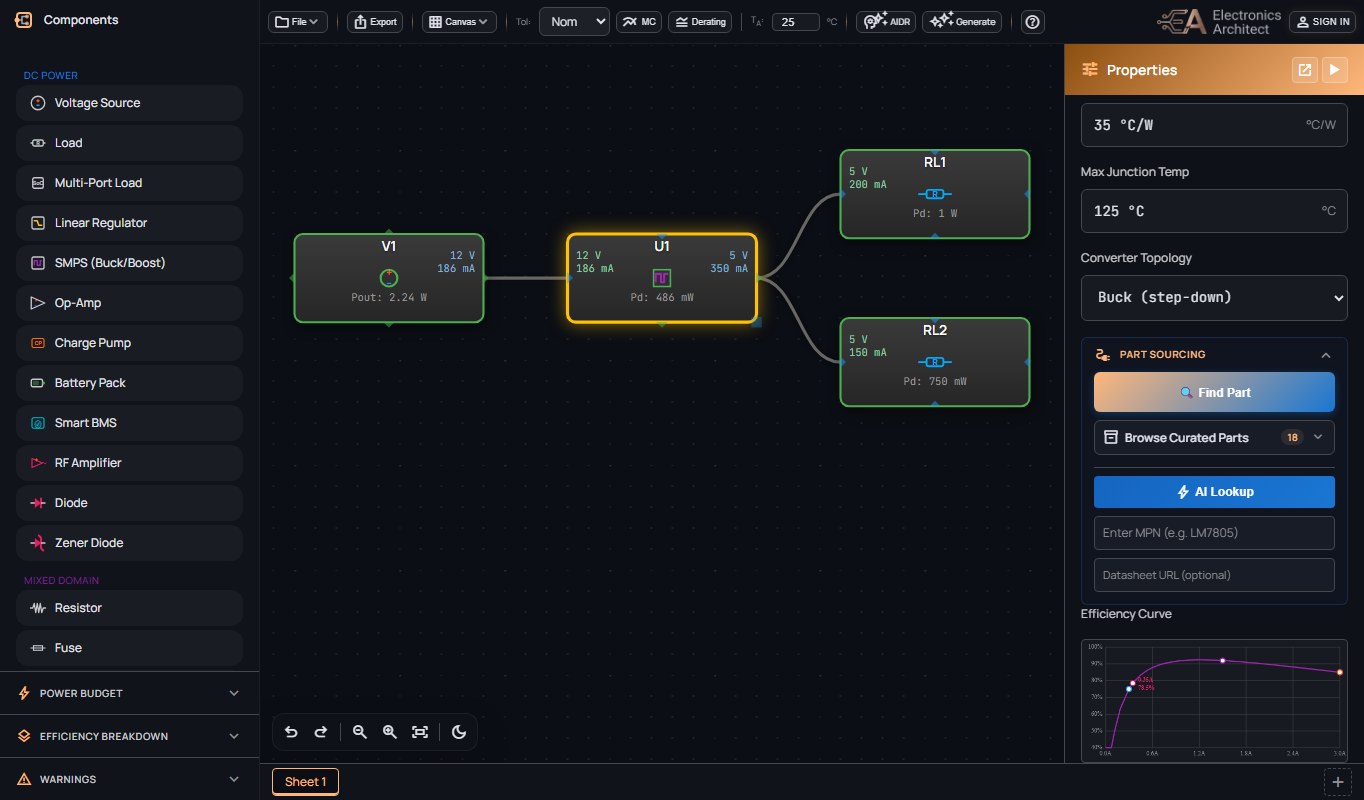Open the Converter Topology dropdown
1364x800 pixels.
[1214, 298]
